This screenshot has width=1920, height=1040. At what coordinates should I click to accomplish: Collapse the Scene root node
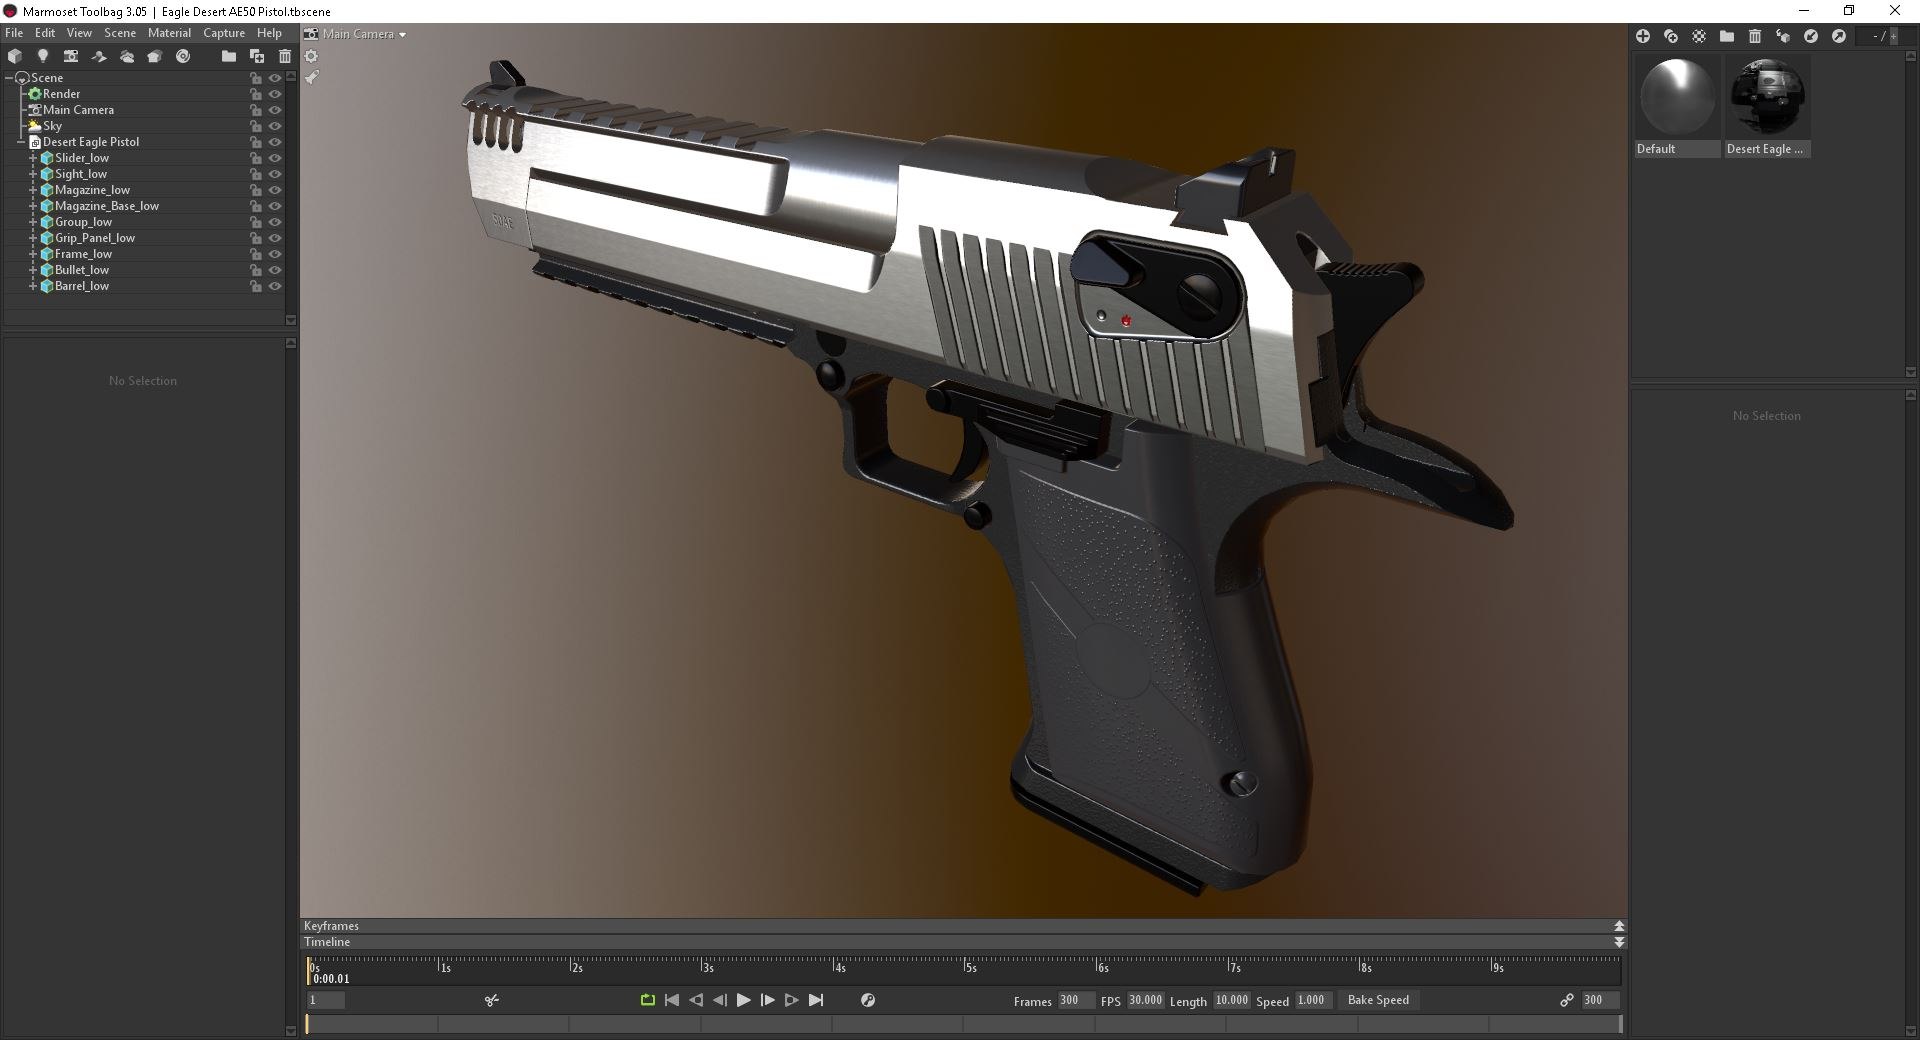[9, 78]
